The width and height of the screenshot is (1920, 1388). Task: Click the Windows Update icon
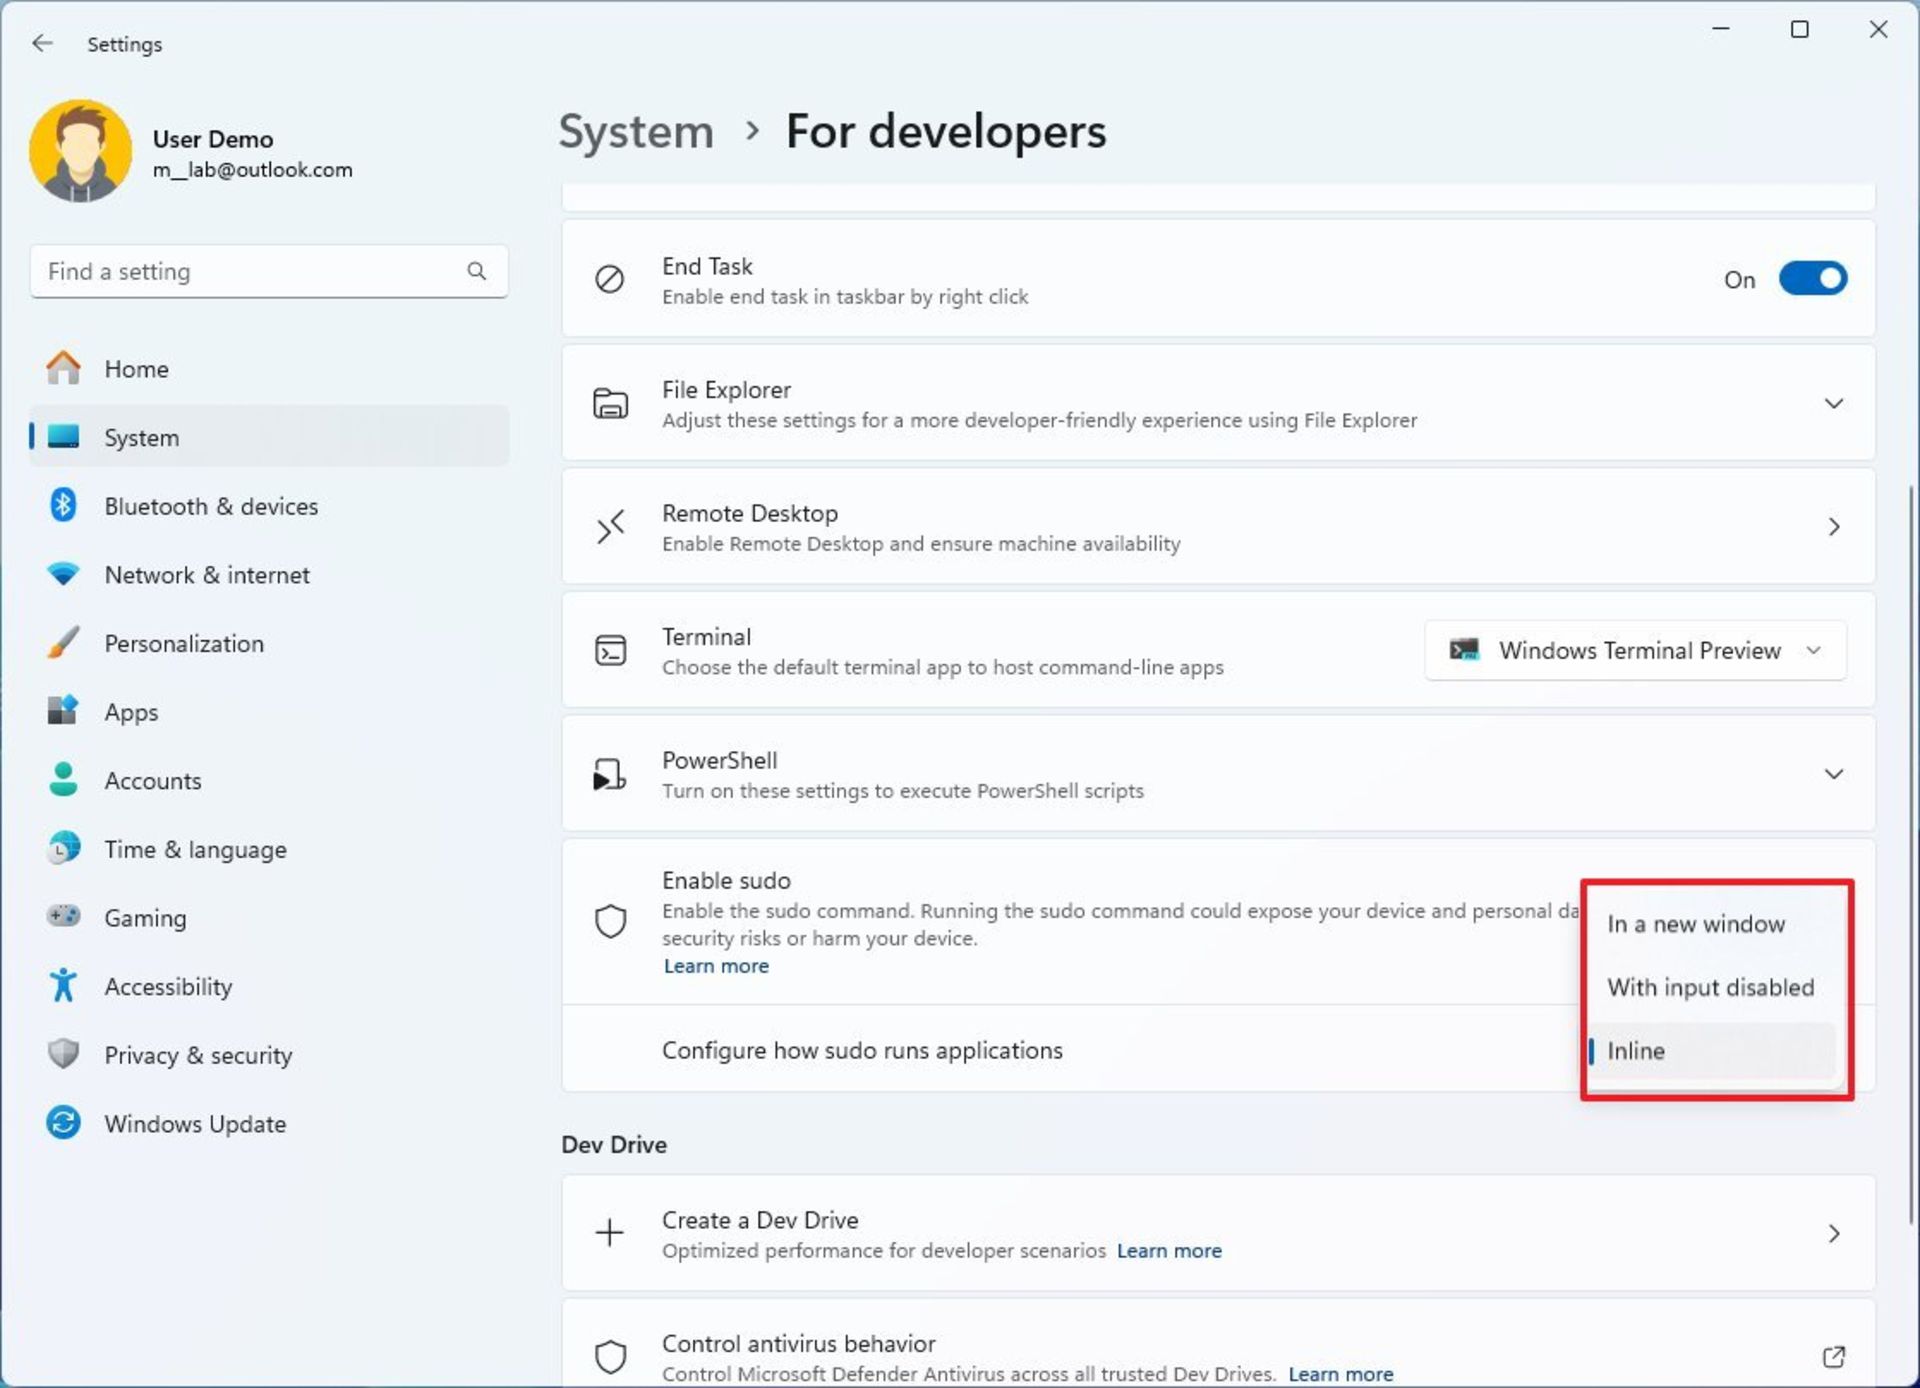(x=64, y=1123)
